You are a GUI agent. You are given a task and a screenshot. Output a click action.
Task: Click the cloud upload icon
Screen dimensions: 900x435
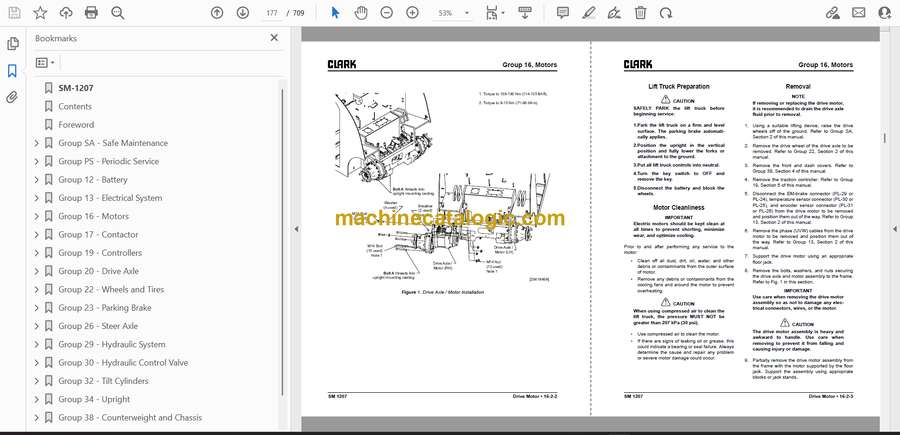pyautogui.click(x=66, y=13)
